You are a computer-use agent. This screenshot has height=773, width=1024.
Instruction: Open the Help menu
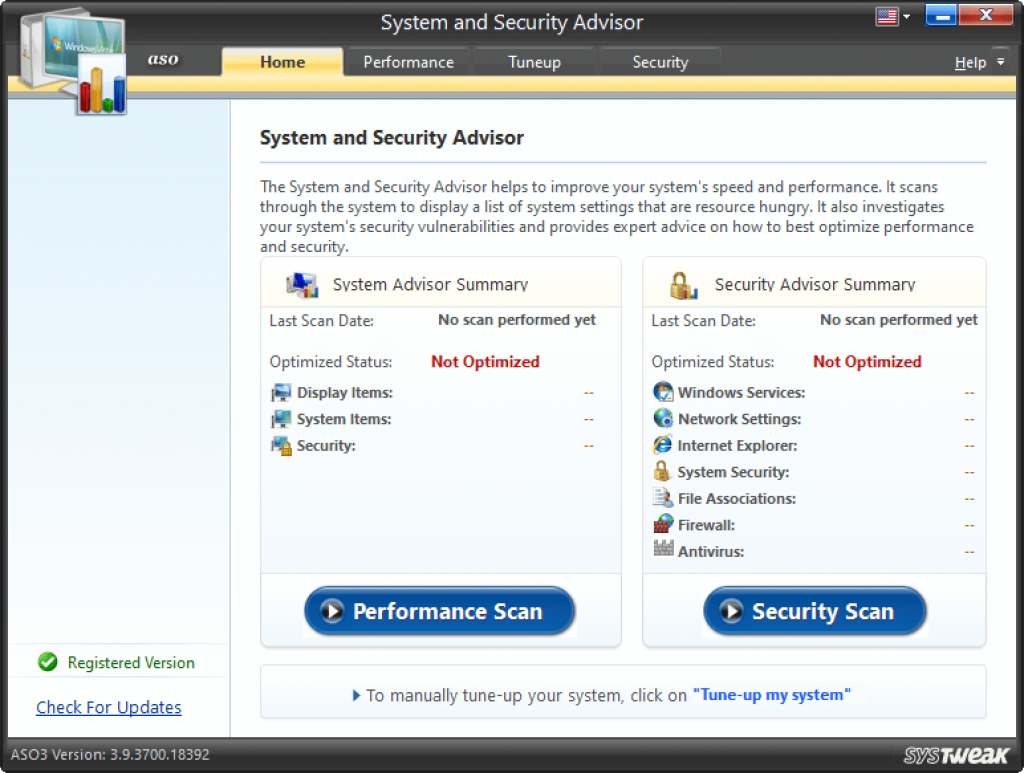(970, 63)
